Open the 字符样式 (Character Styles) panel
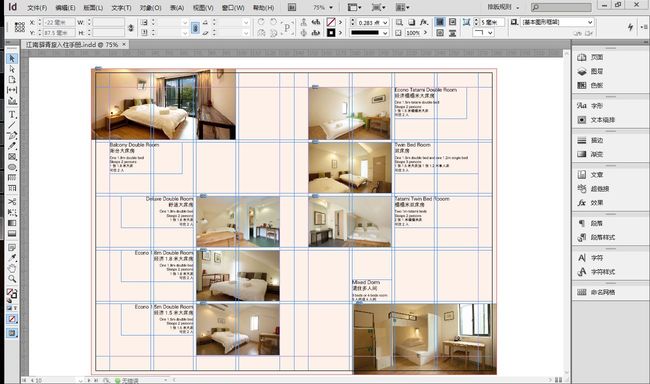 coord(596,272)
